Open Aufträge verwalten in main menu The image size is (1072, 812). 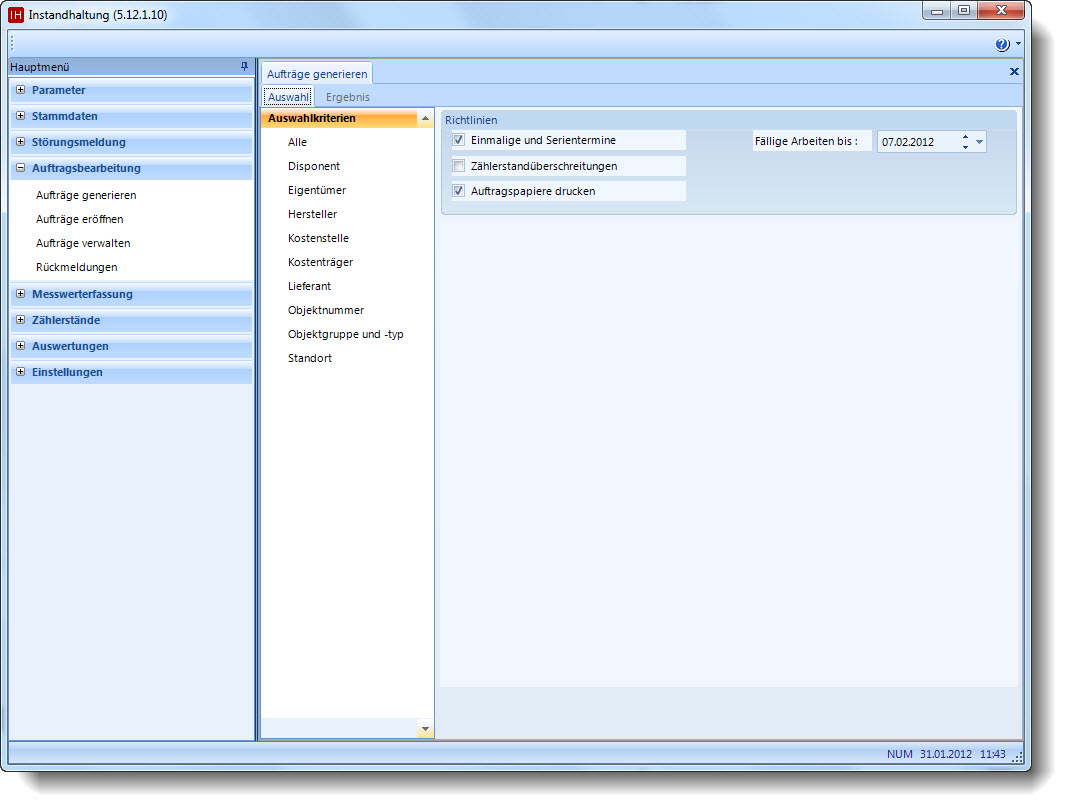coord(83,243)
